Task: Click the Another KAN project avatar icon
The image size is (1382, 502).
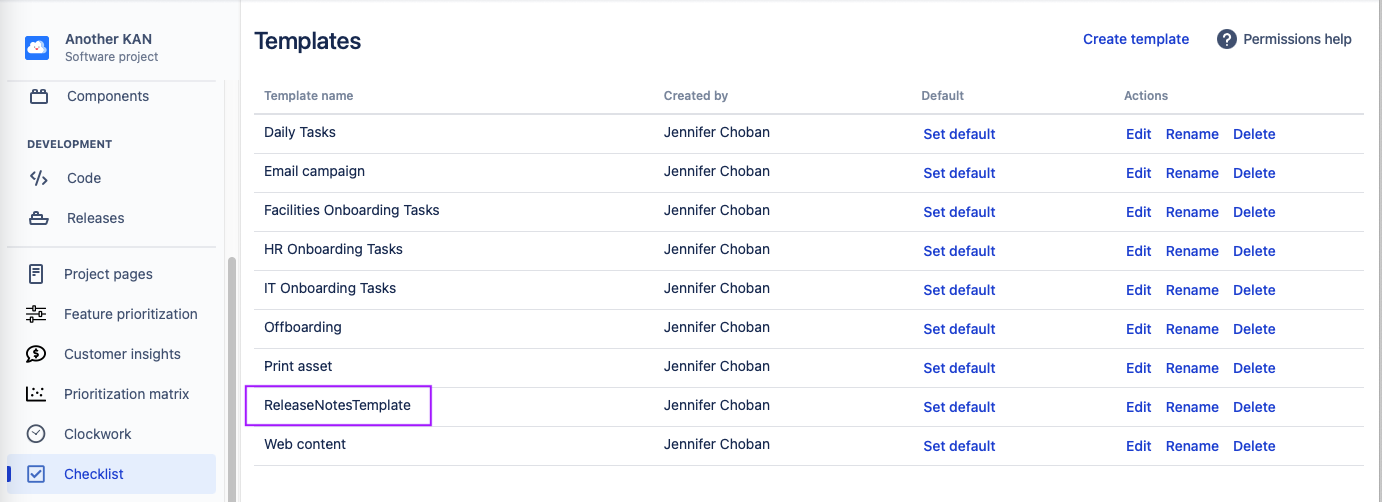Action: click(x=37, y=48)
